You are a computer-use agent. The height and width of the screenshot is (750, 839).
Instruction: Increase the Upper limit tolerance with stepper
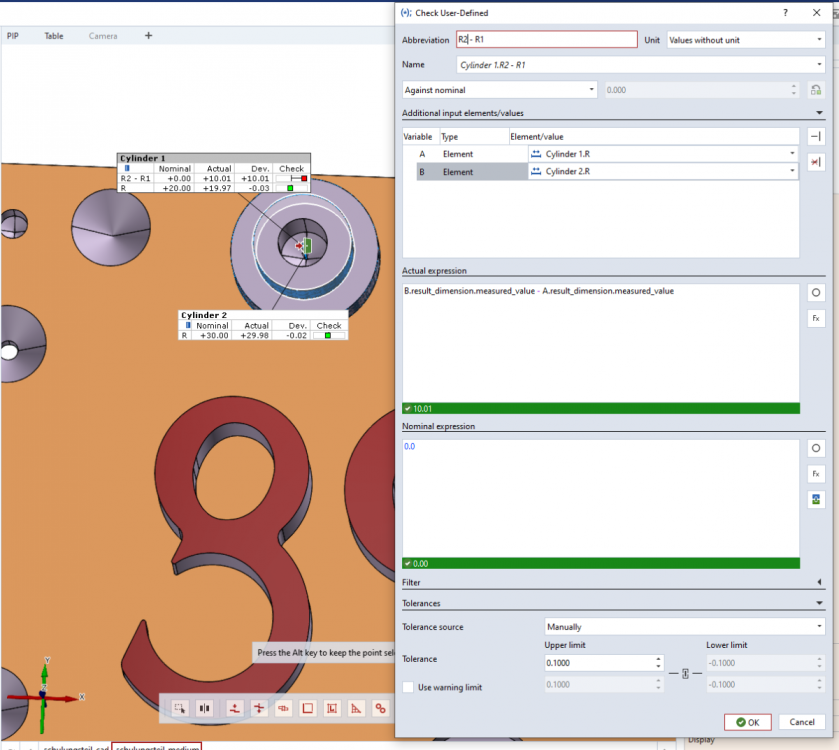tap(657, 659)
